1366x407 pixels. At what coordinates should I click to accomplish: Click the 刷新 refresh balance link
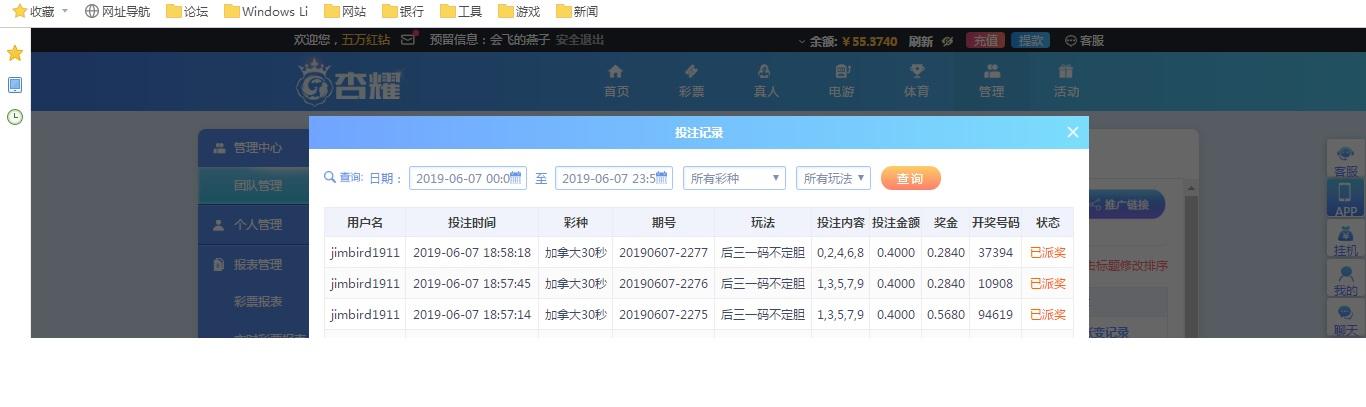(x=920, y=41)
